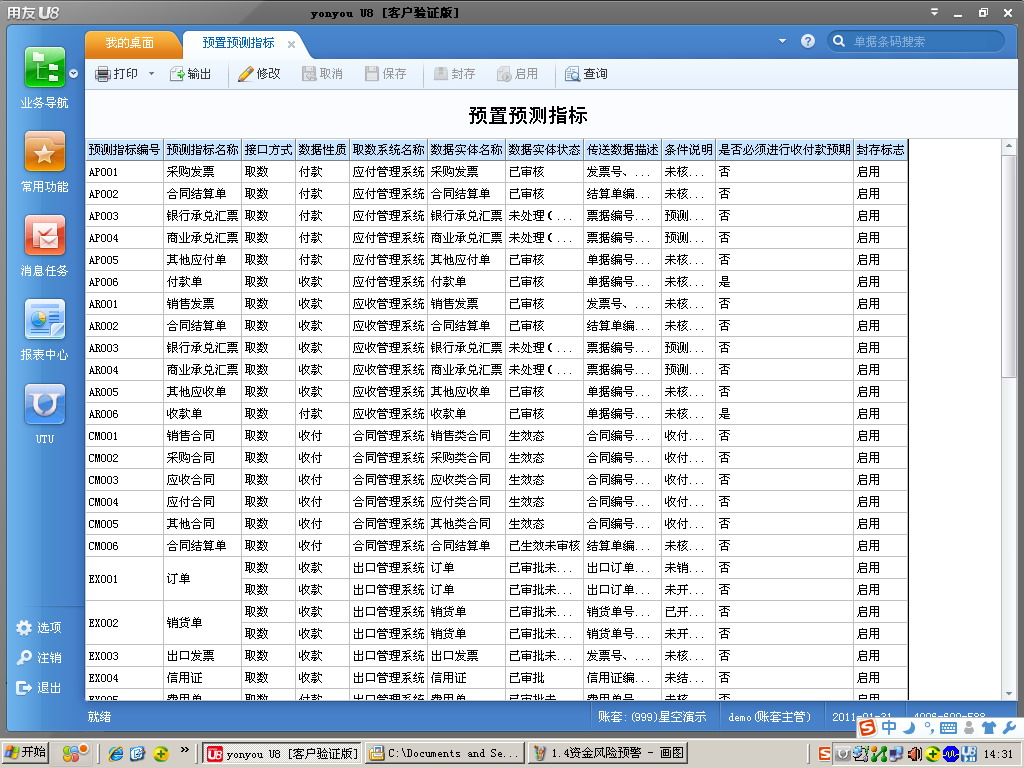
Task: Select the 预测指标名称 column header
Action: tap(202, 150)
